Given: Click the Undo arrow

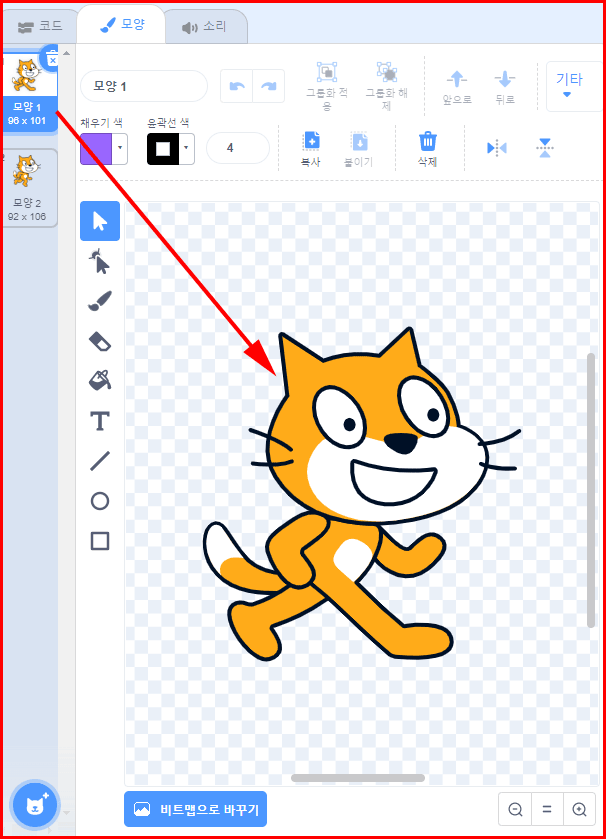Looking at the screenshot, I should [x=236, y=86].
